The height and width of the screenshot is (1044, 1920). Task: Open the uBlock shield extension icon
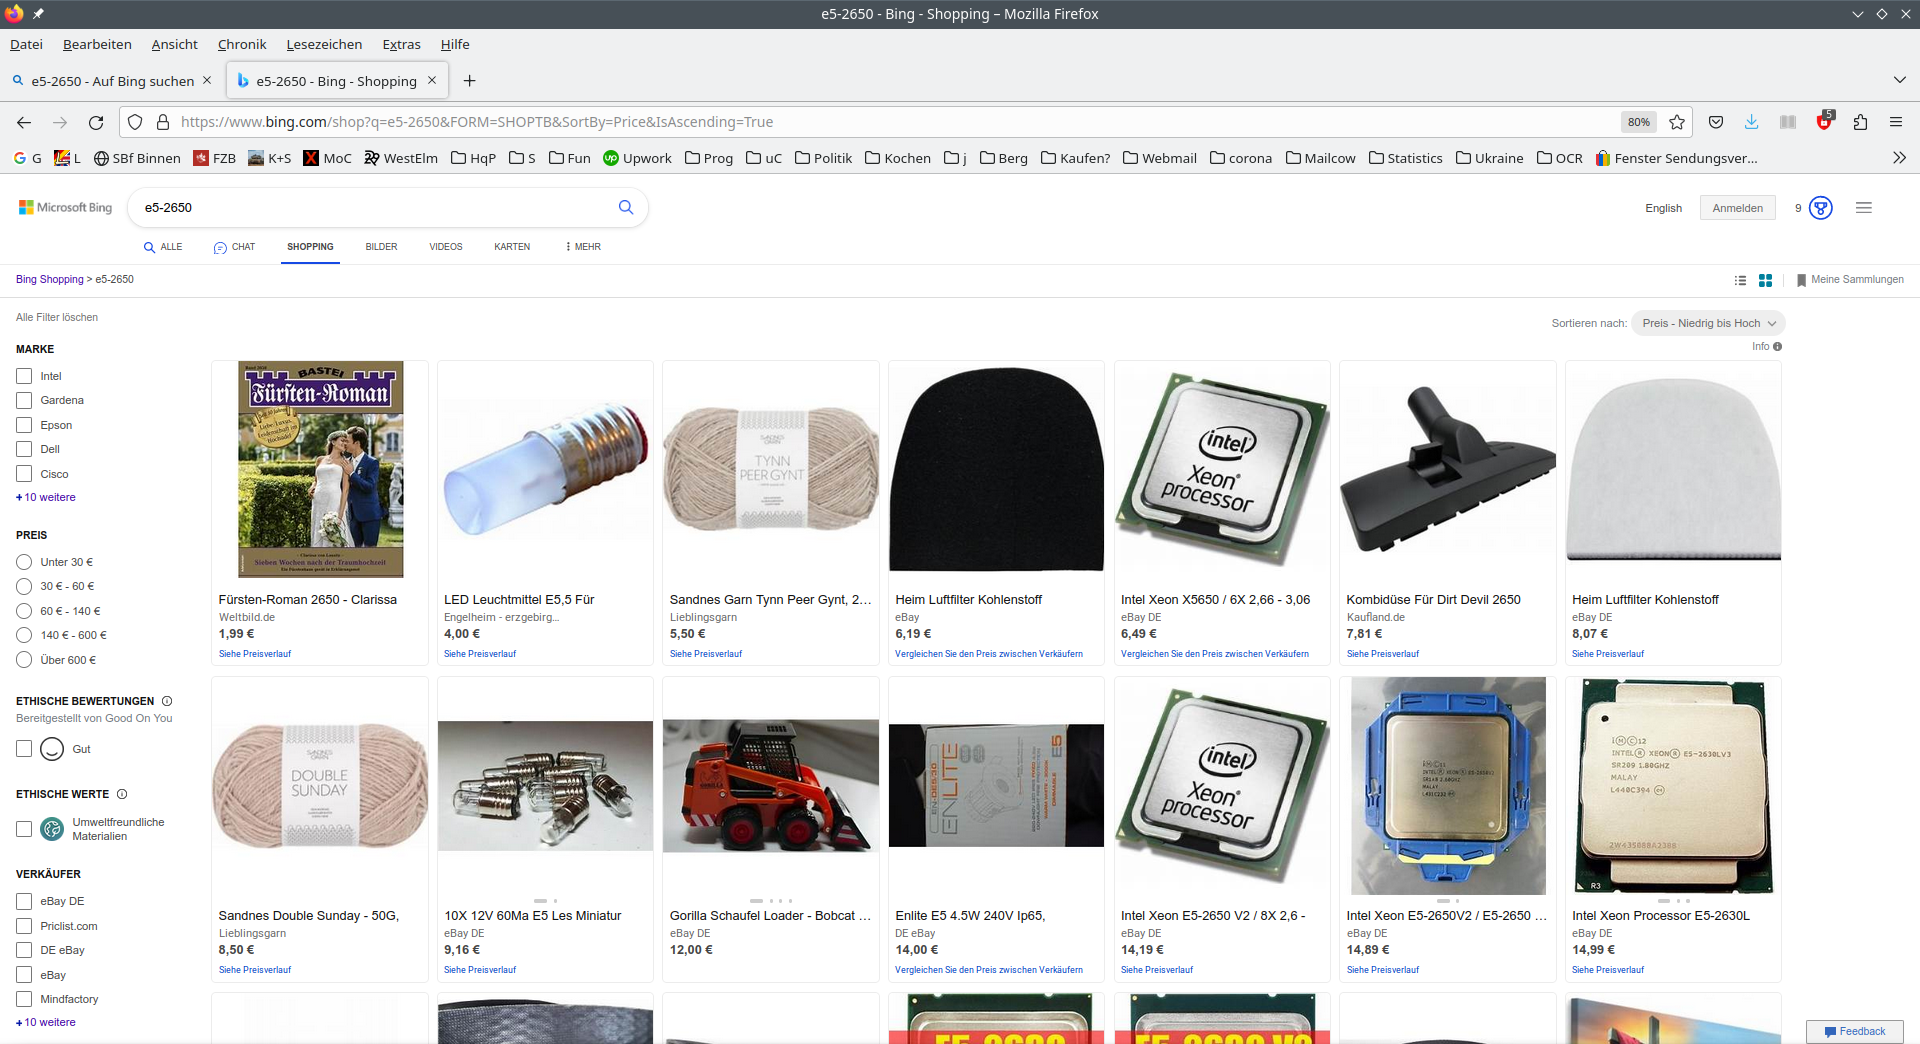coord(1824,121)
